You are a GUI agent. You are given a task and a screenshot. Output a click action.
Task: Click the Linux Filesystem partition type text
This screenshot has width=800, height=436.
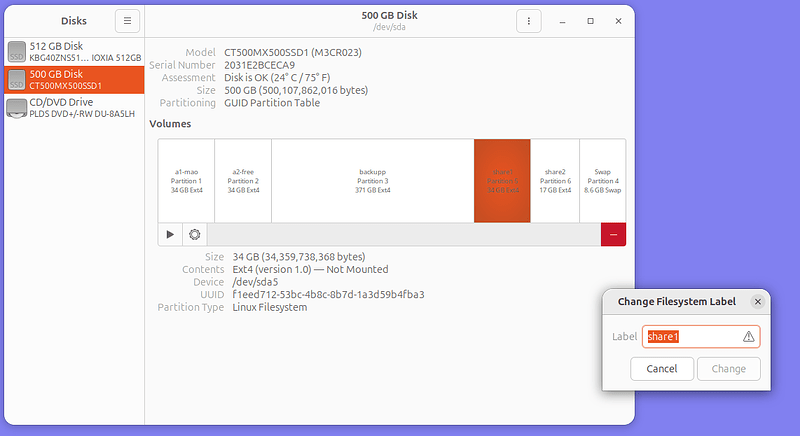point(270,307)
